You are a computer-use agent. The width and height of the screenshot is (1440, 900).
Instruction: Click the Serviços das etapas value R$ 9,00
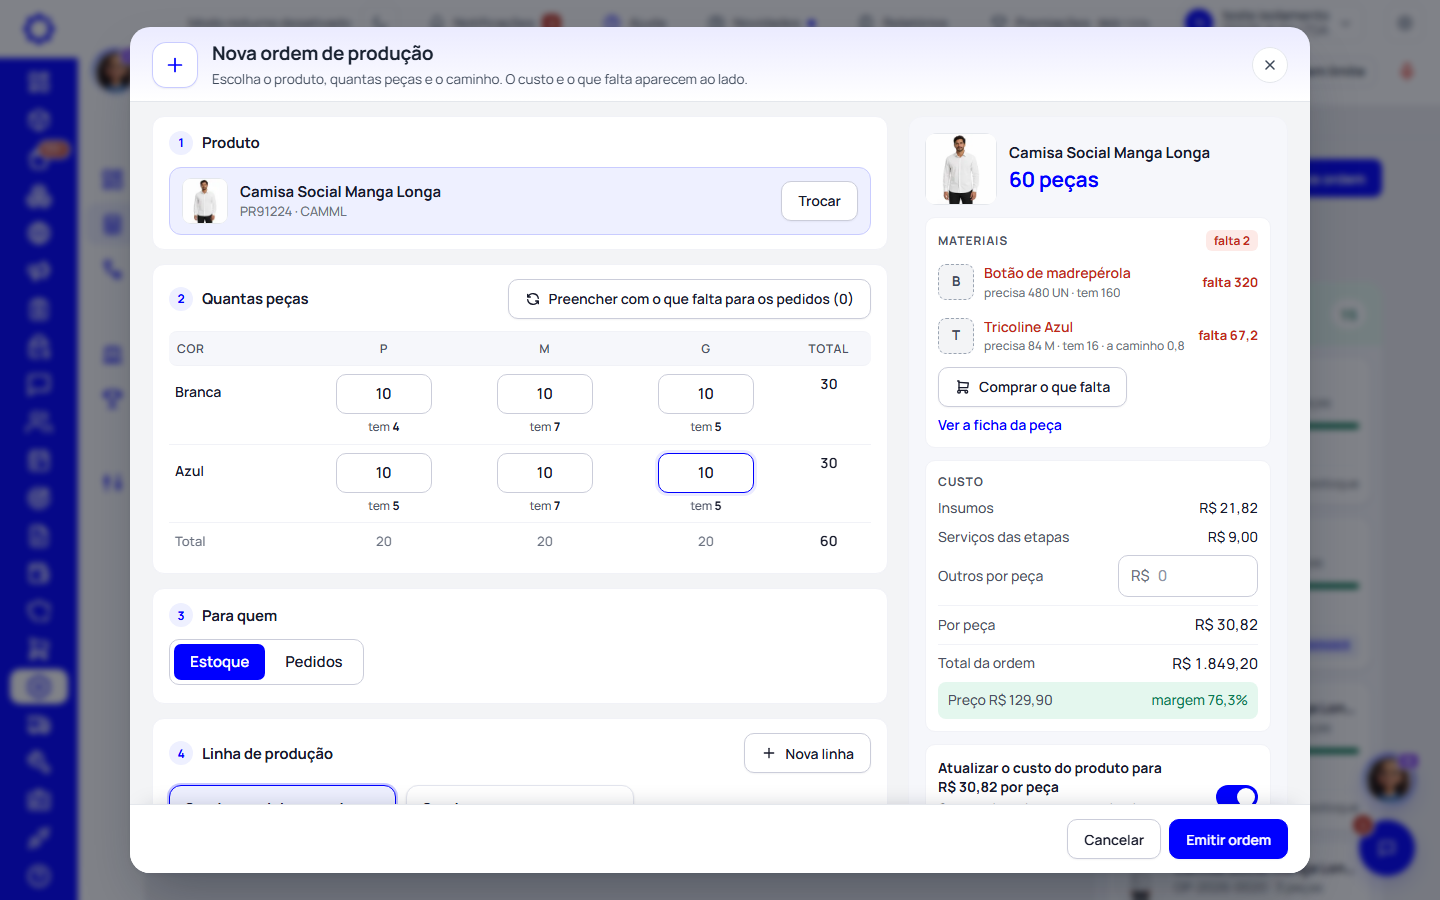(1233, 538)
